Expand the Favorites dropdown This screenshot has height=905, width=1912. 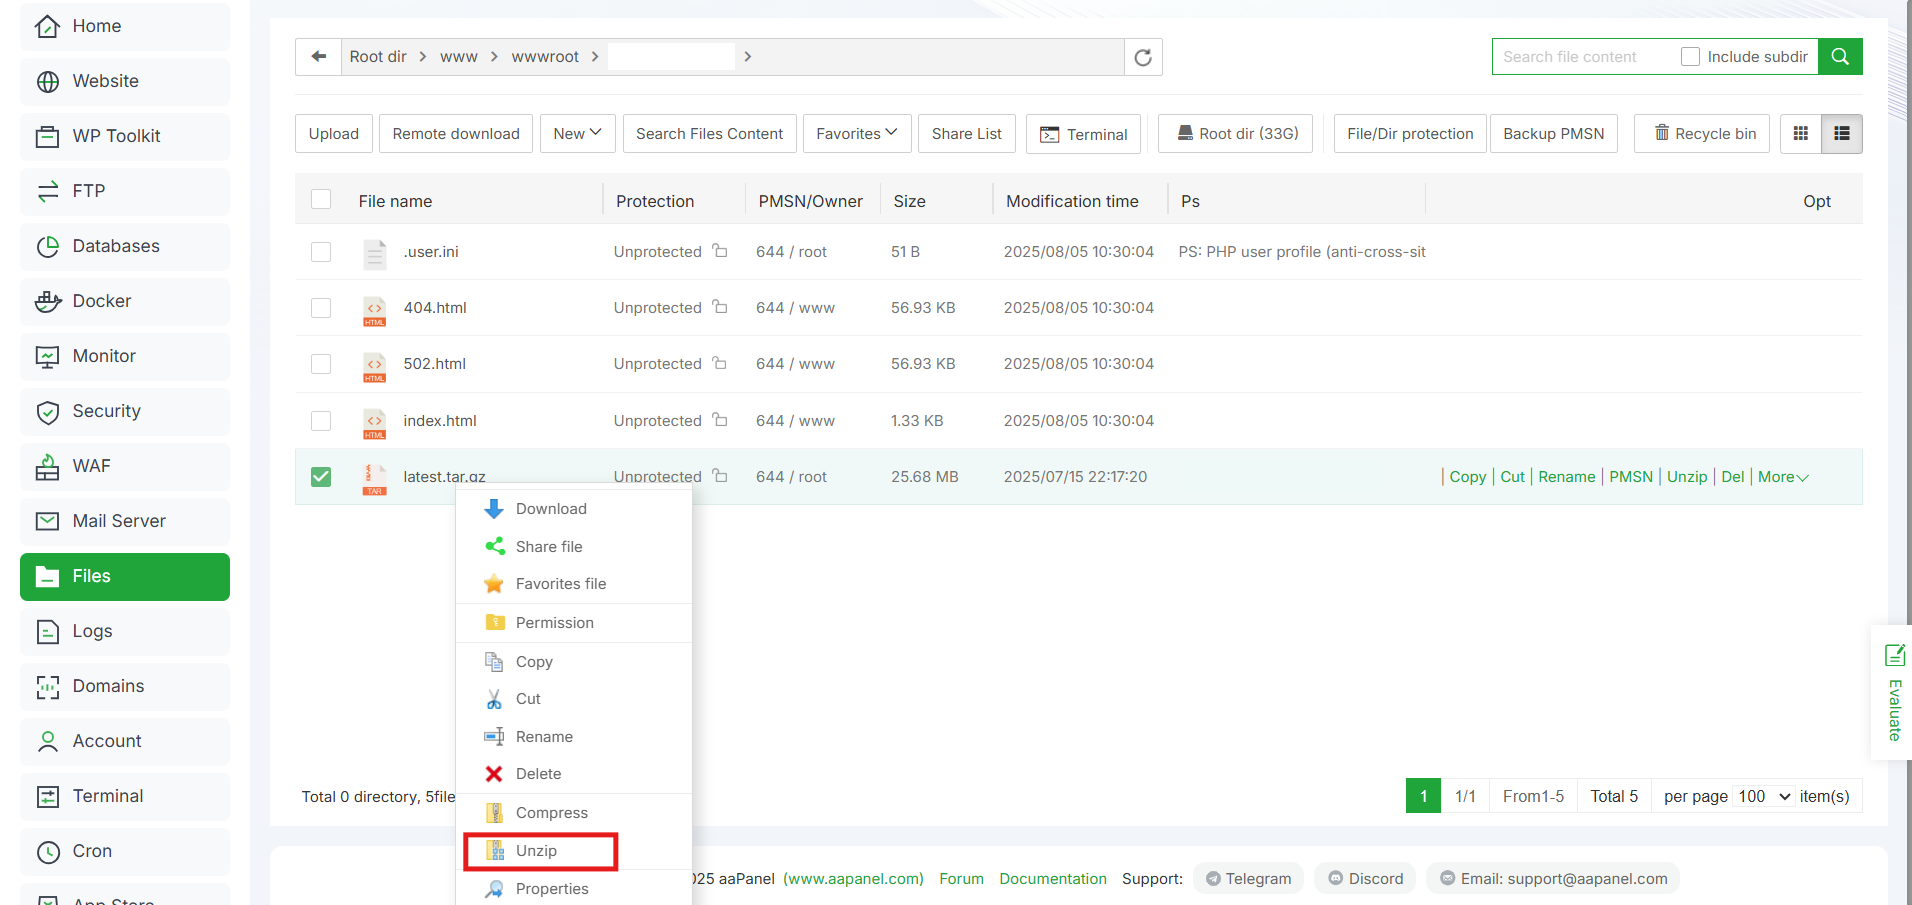[x=856, y=133]
